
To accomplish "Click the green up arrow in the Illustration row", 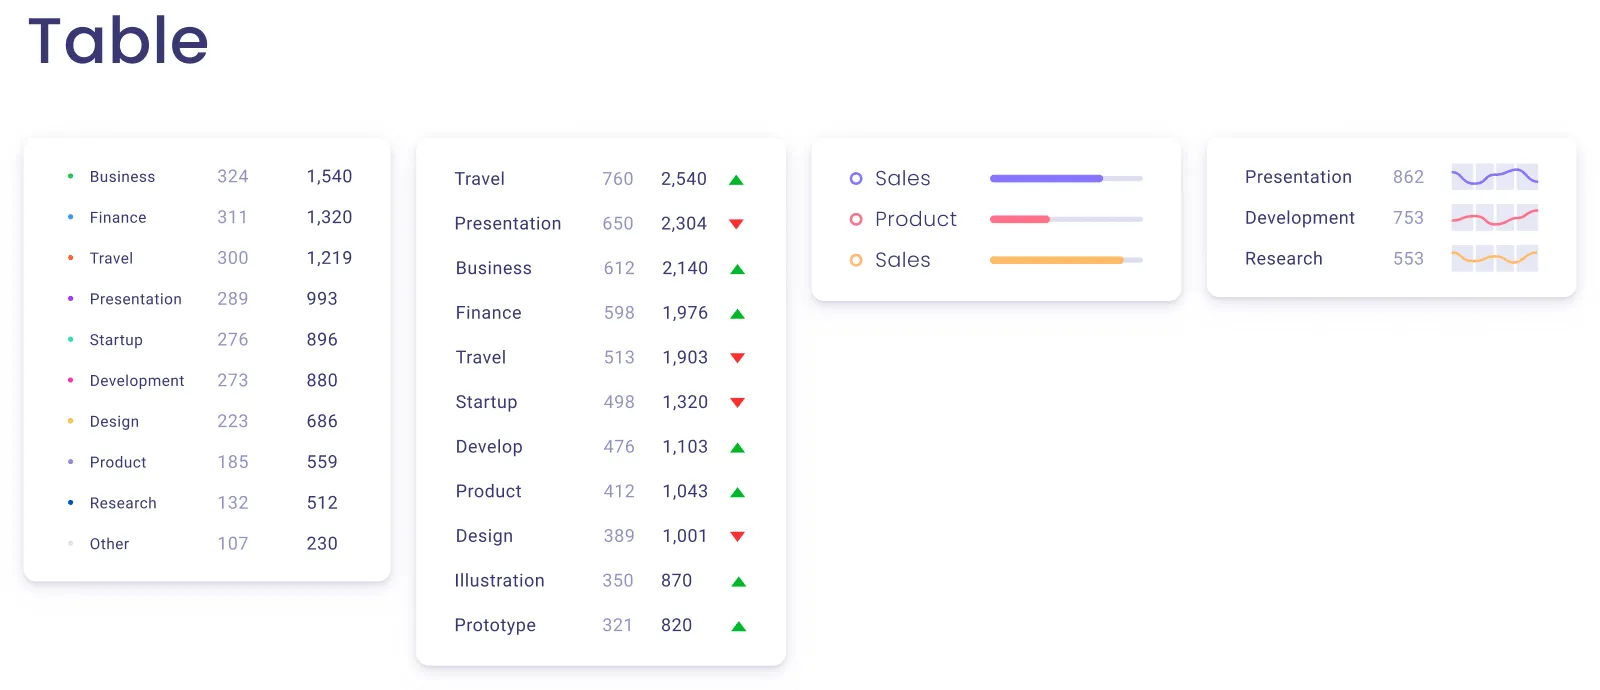I will [x=738, y=582].
